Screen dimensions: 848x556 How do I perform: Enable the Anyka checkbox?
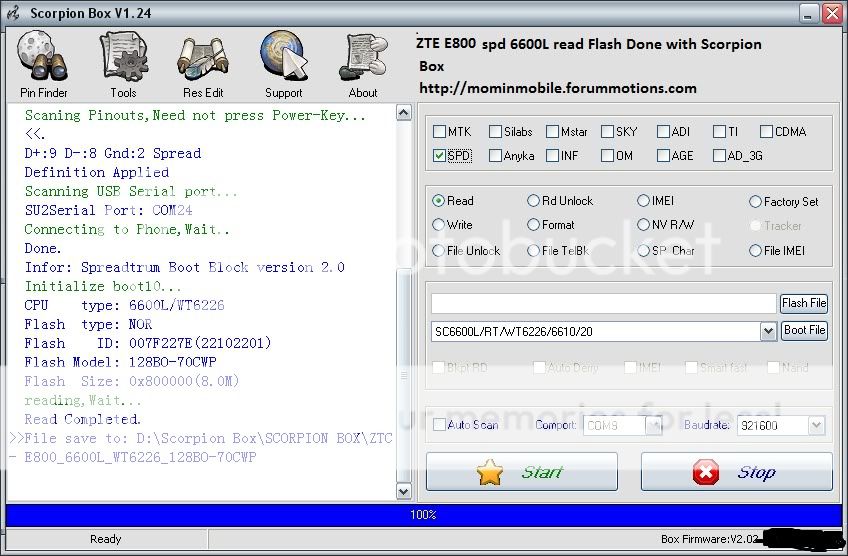pyautogui.click(x=495, y=156)
